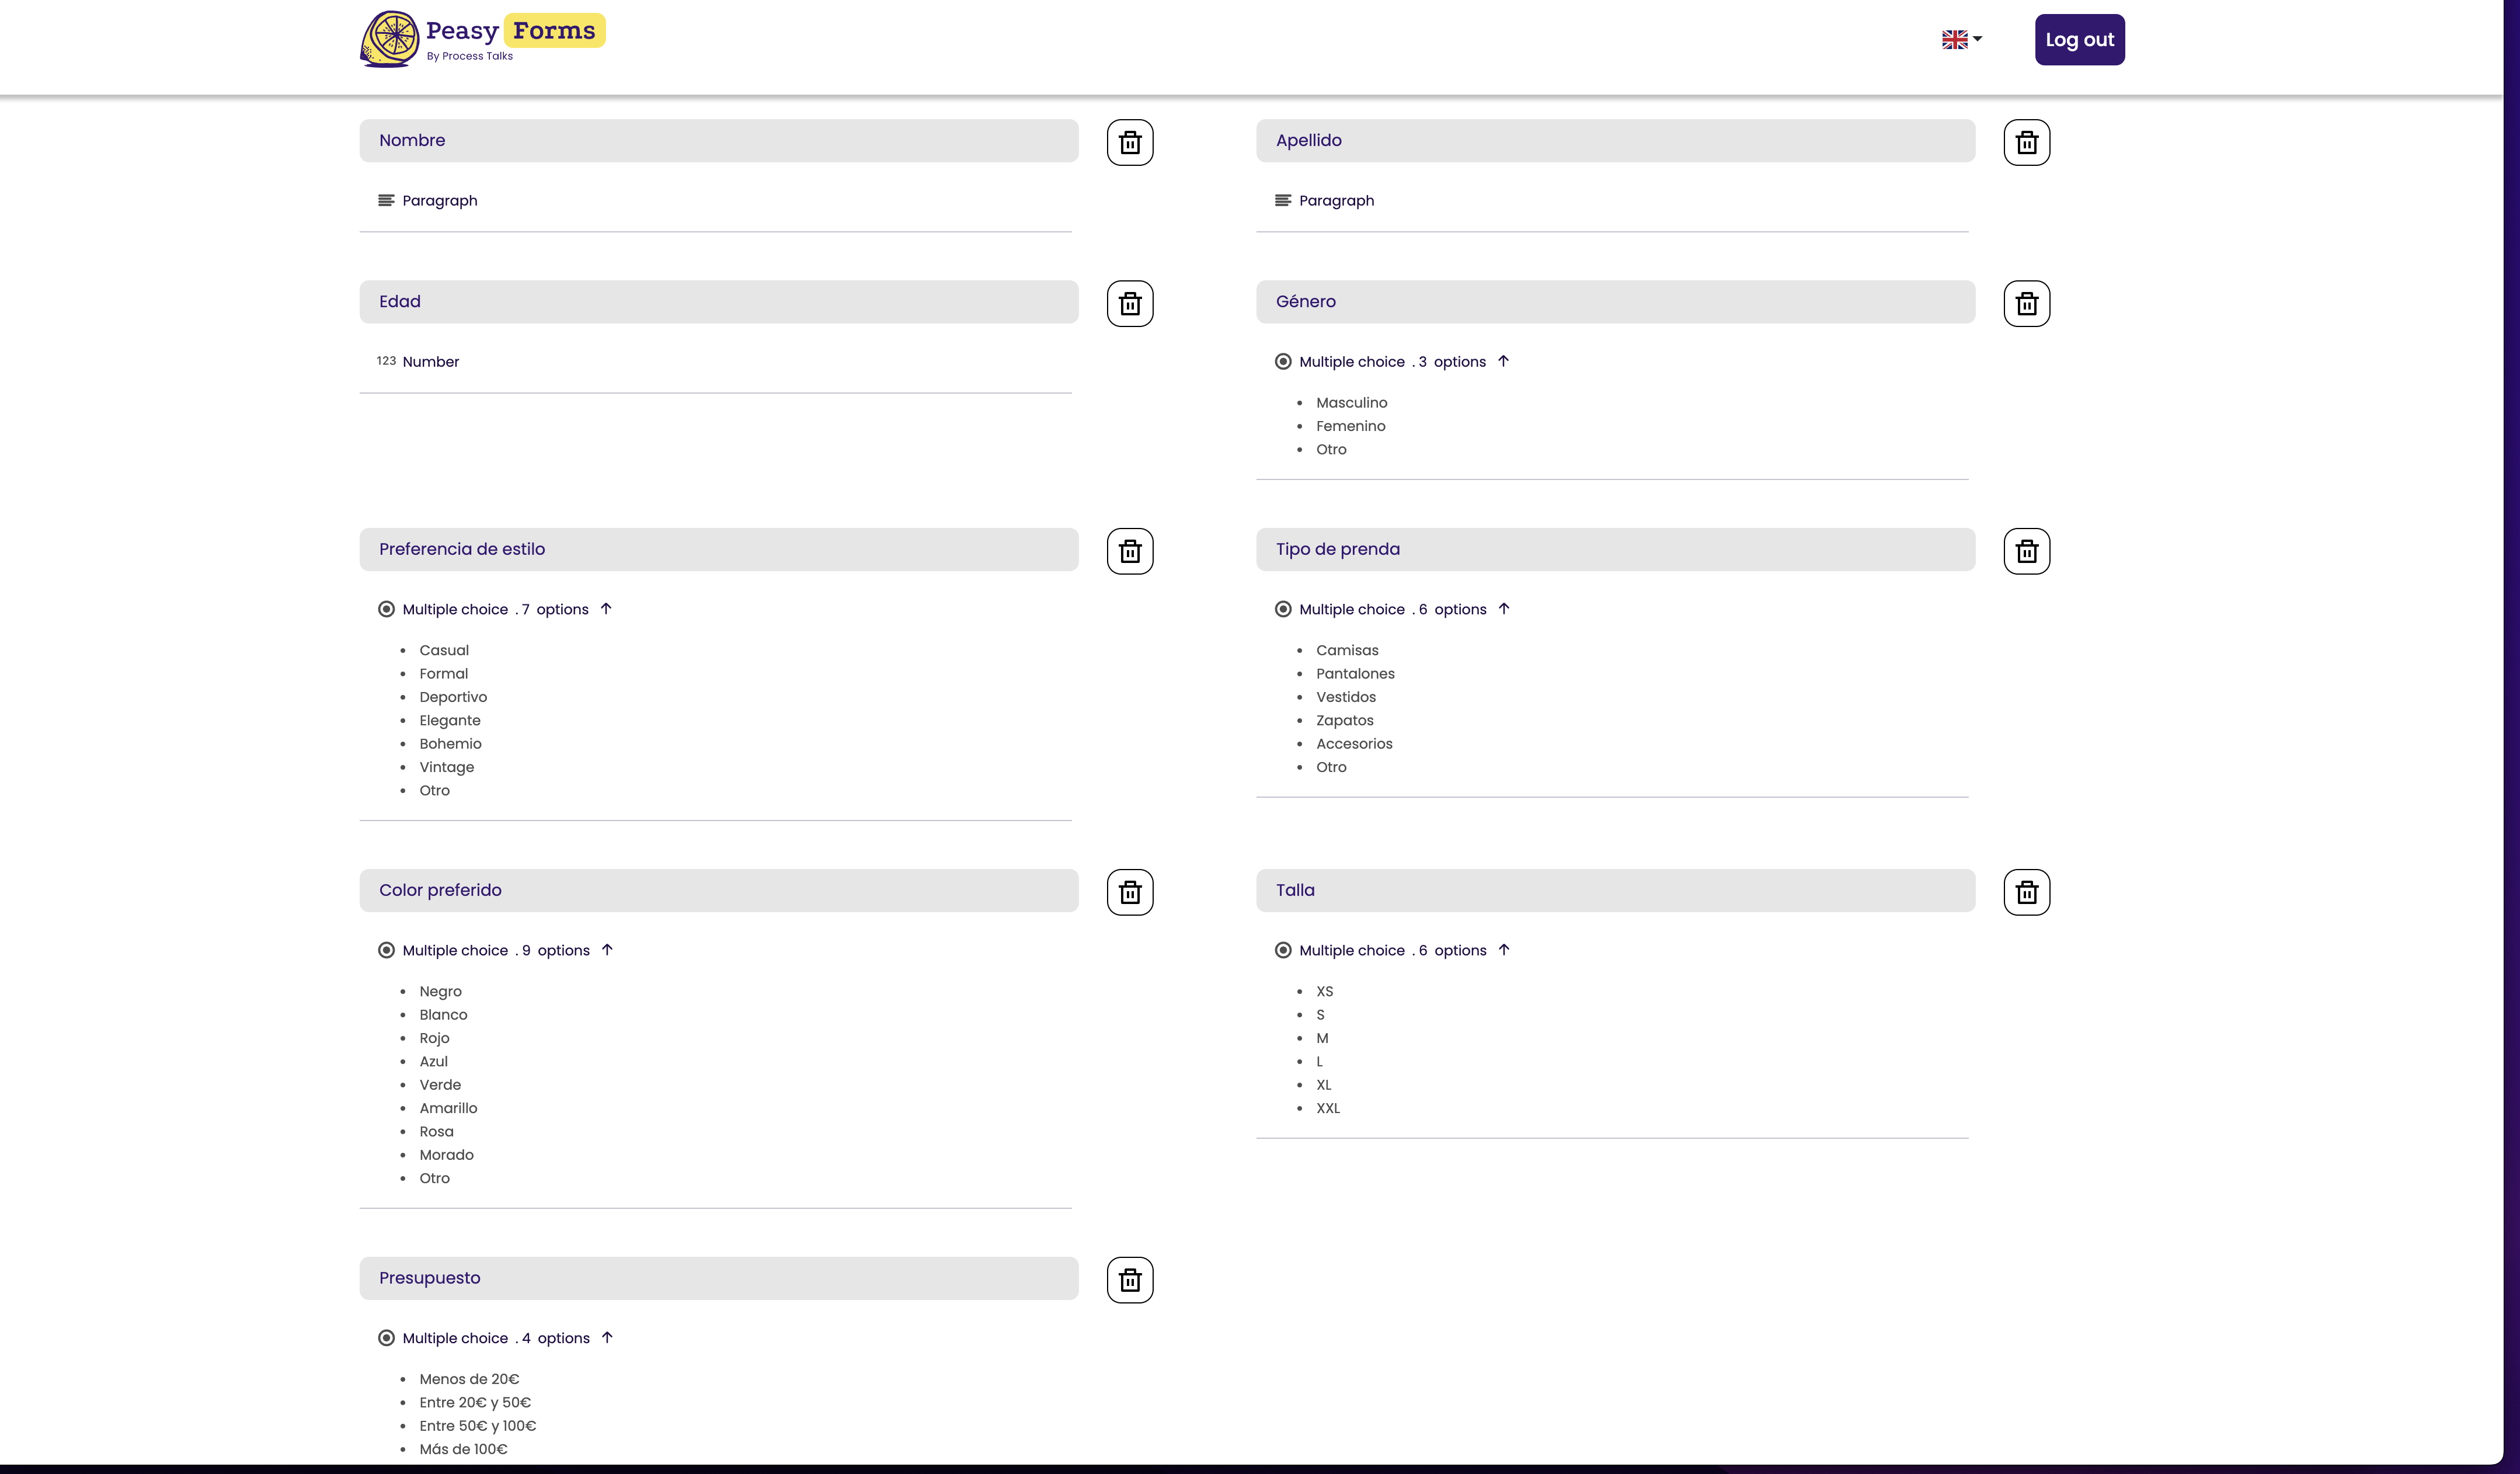This screenshot has height=1474, width=2520.
Task: Click the Masculino option
Action: (1352, 403)
